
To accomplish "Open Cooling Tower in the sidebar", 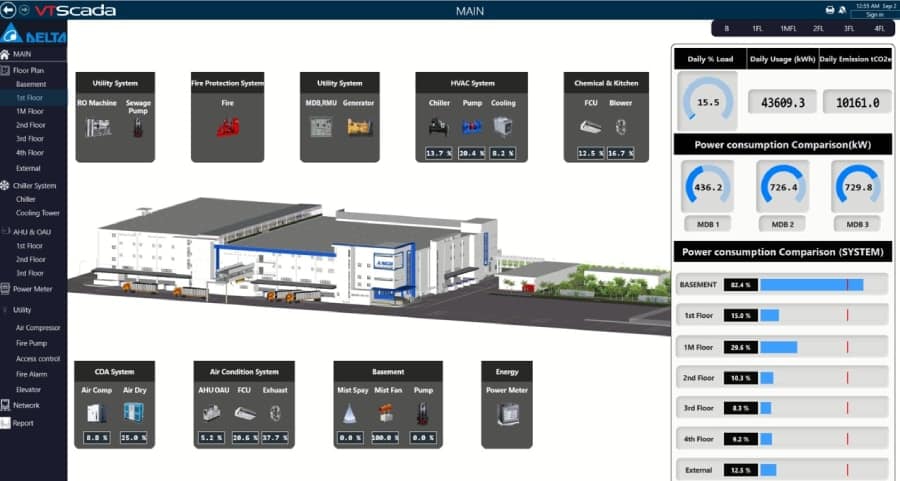I will pyautogui.click(x=38, y=213).
